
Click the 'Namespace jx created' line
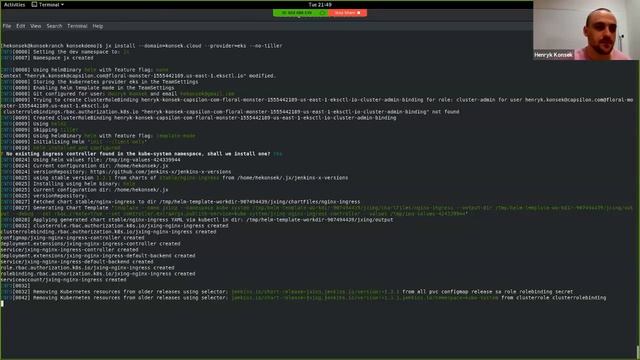pyautogui.click(x=47, y=58)
